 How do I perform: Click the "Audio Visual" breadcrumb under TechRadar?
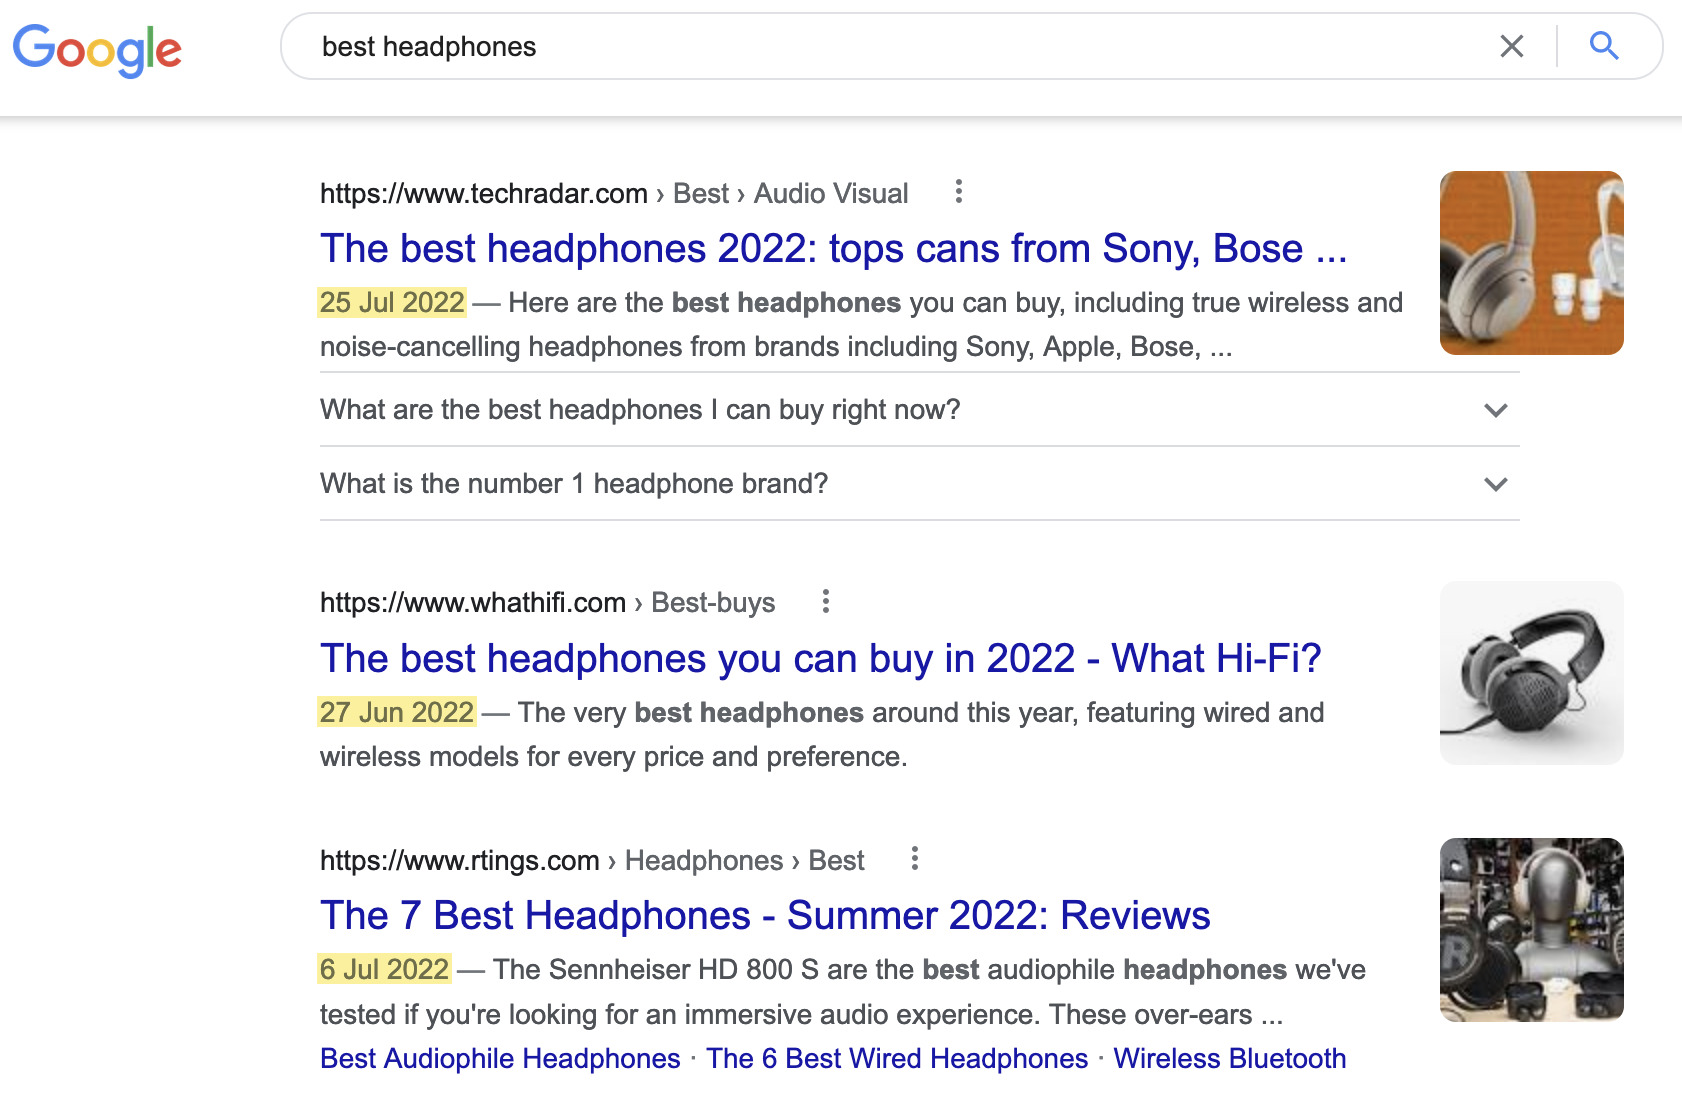831,193
